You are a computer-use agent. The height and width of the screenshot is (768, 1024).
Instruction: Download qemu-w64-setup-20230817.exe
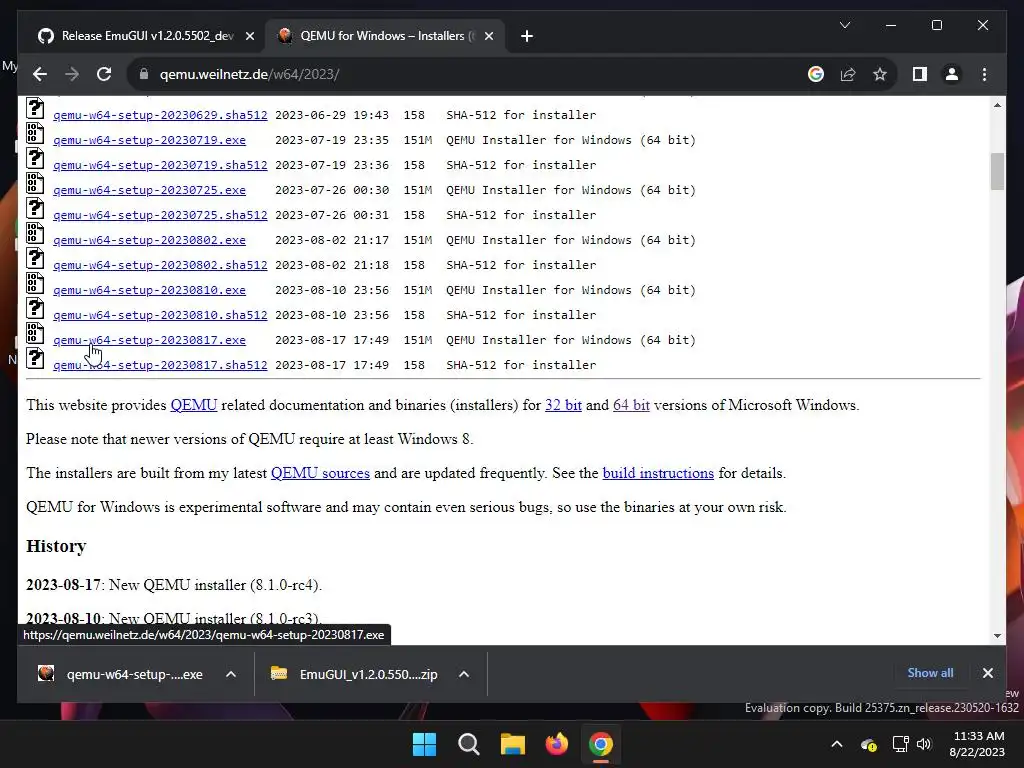(x=150, y=340)
